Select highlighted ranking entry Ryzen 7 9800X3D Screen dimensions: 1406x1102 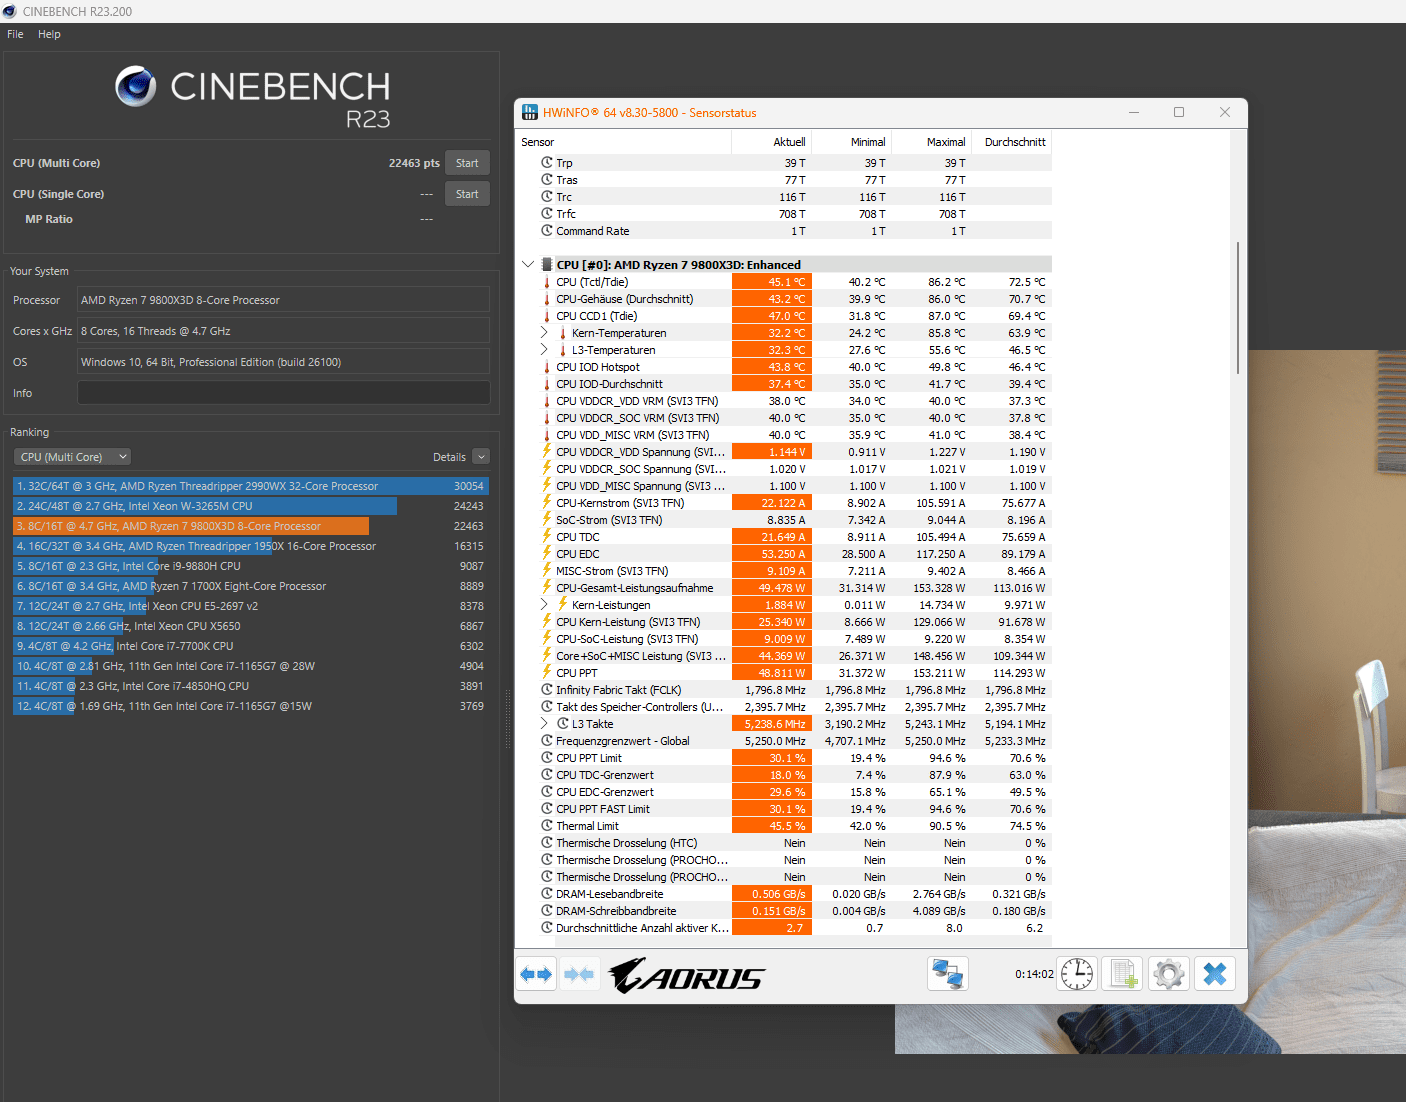pyautogui.click(x=250, y=526)
